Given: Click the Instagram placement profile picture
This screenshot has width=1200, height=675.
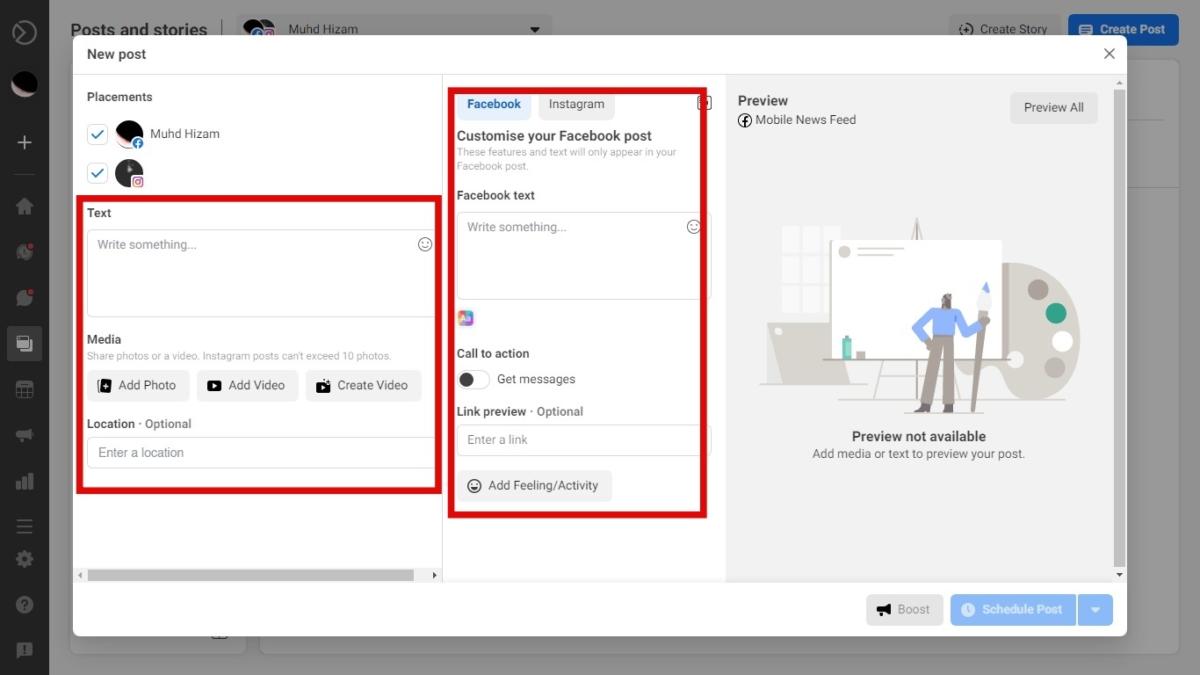Looking at the screenshot, I should (x=129, y=173).
